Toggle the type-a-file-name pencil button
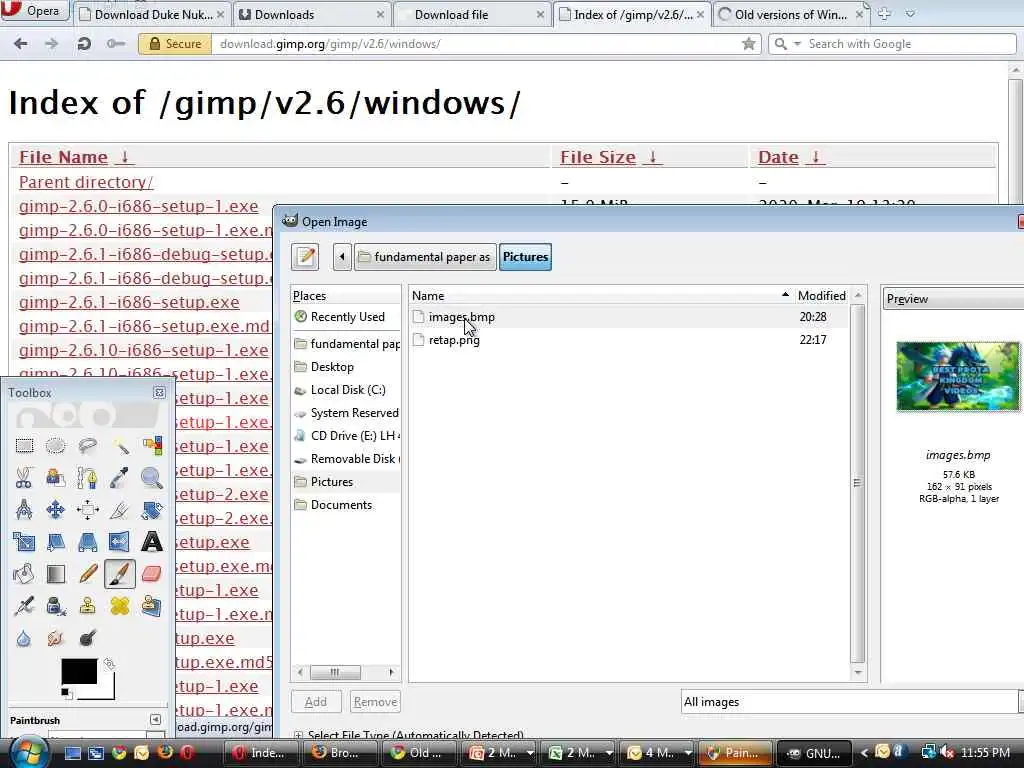The image size is (1024, 768). pyautogui.click(x=305, y=257)
